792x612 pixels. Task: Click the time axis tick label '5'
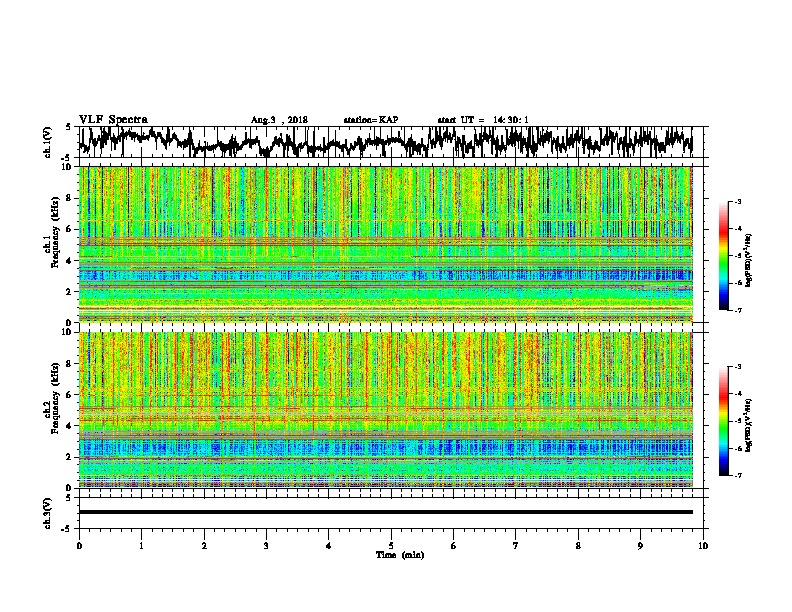(391, 546)
